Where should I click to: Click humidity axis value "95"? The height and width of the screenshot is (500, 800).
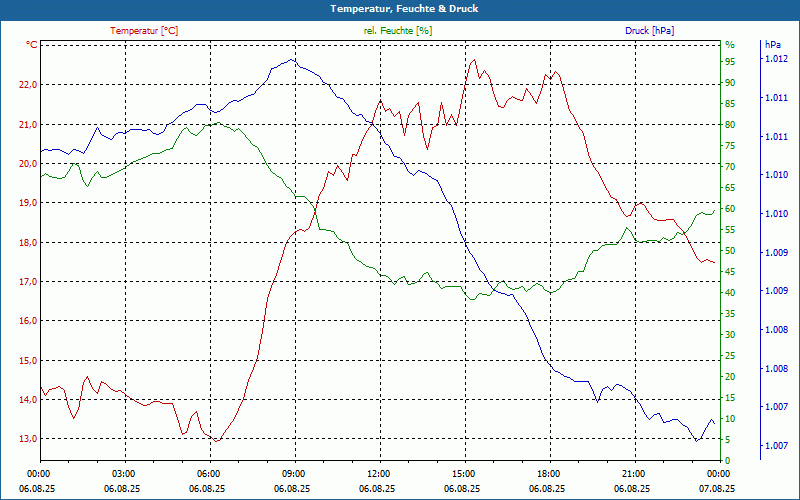(730, 62)
